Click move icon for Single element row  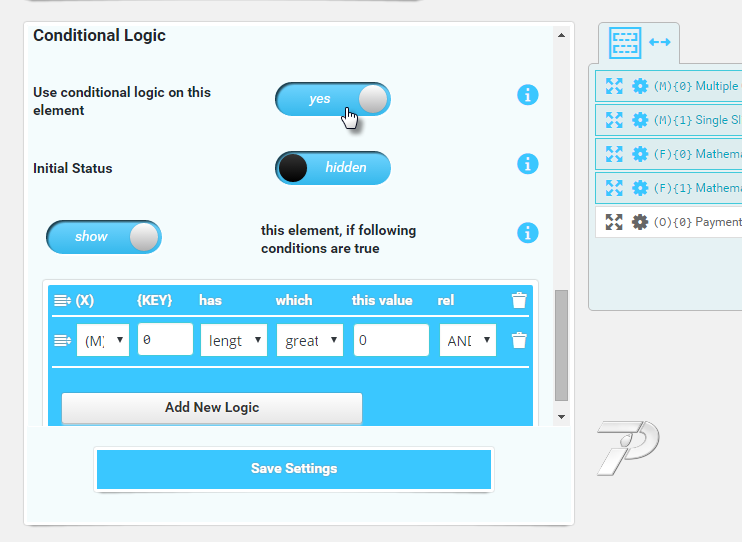coord(614,120)
